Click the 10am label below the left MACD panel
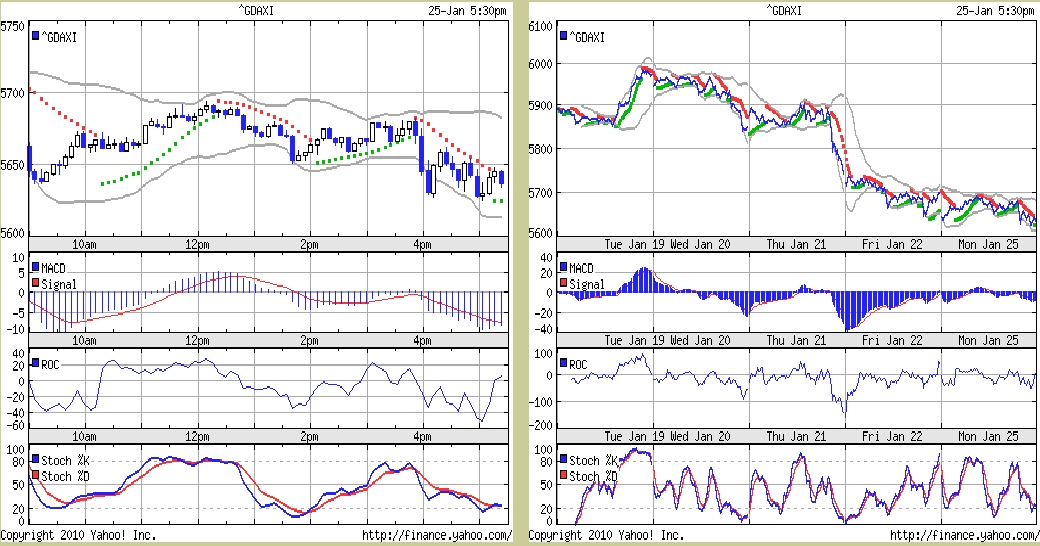 [x=84, y=340]
